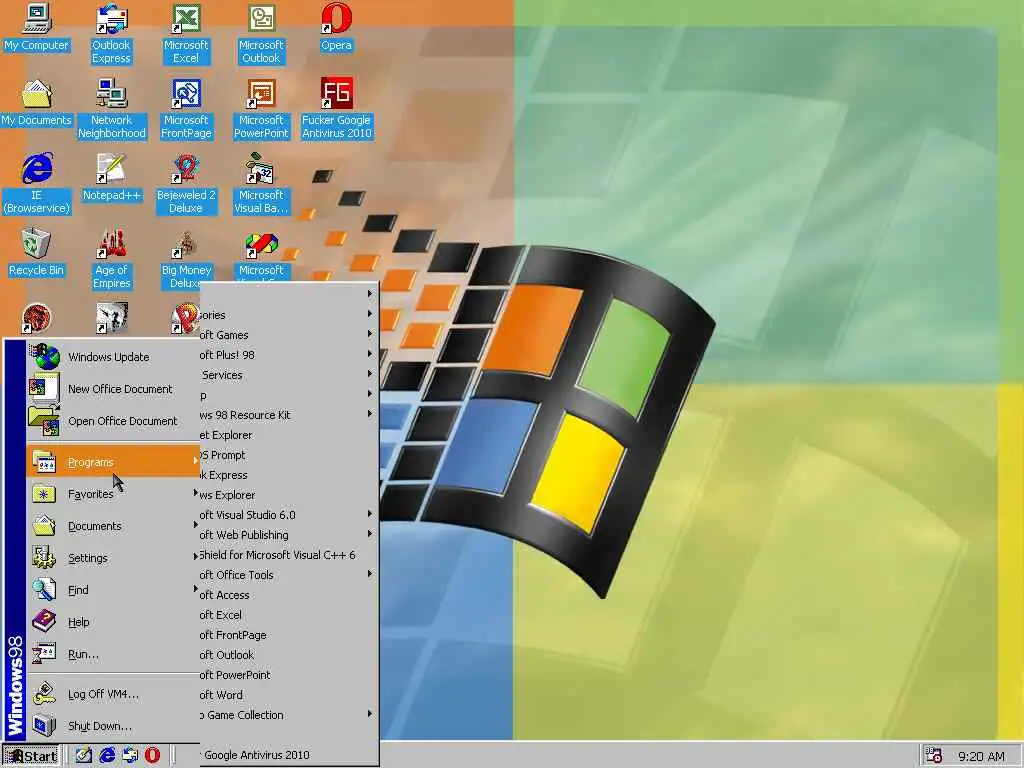1024x768 pixels.
Task: Expand submenu arrow next to Find
Action: point(195,588)
